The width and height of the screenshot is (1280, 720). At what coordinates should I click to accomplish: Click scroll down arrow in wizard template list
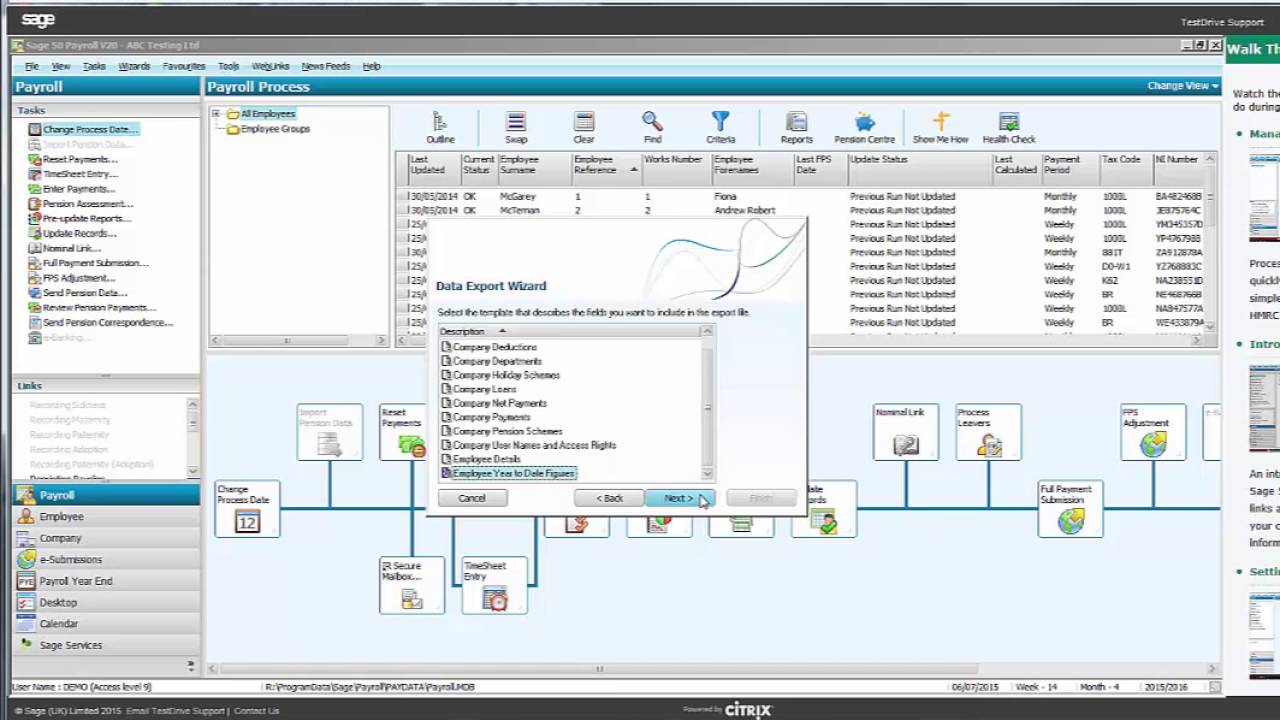(708, 474)
